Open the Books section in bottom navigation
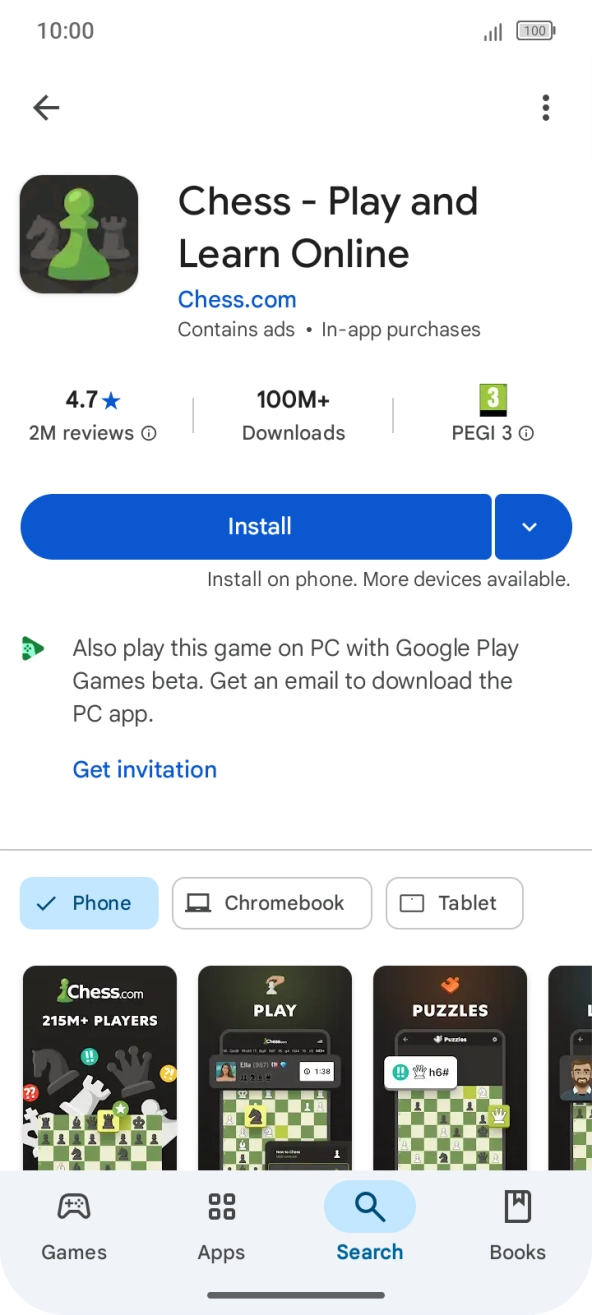 [x=518, y=1227]
